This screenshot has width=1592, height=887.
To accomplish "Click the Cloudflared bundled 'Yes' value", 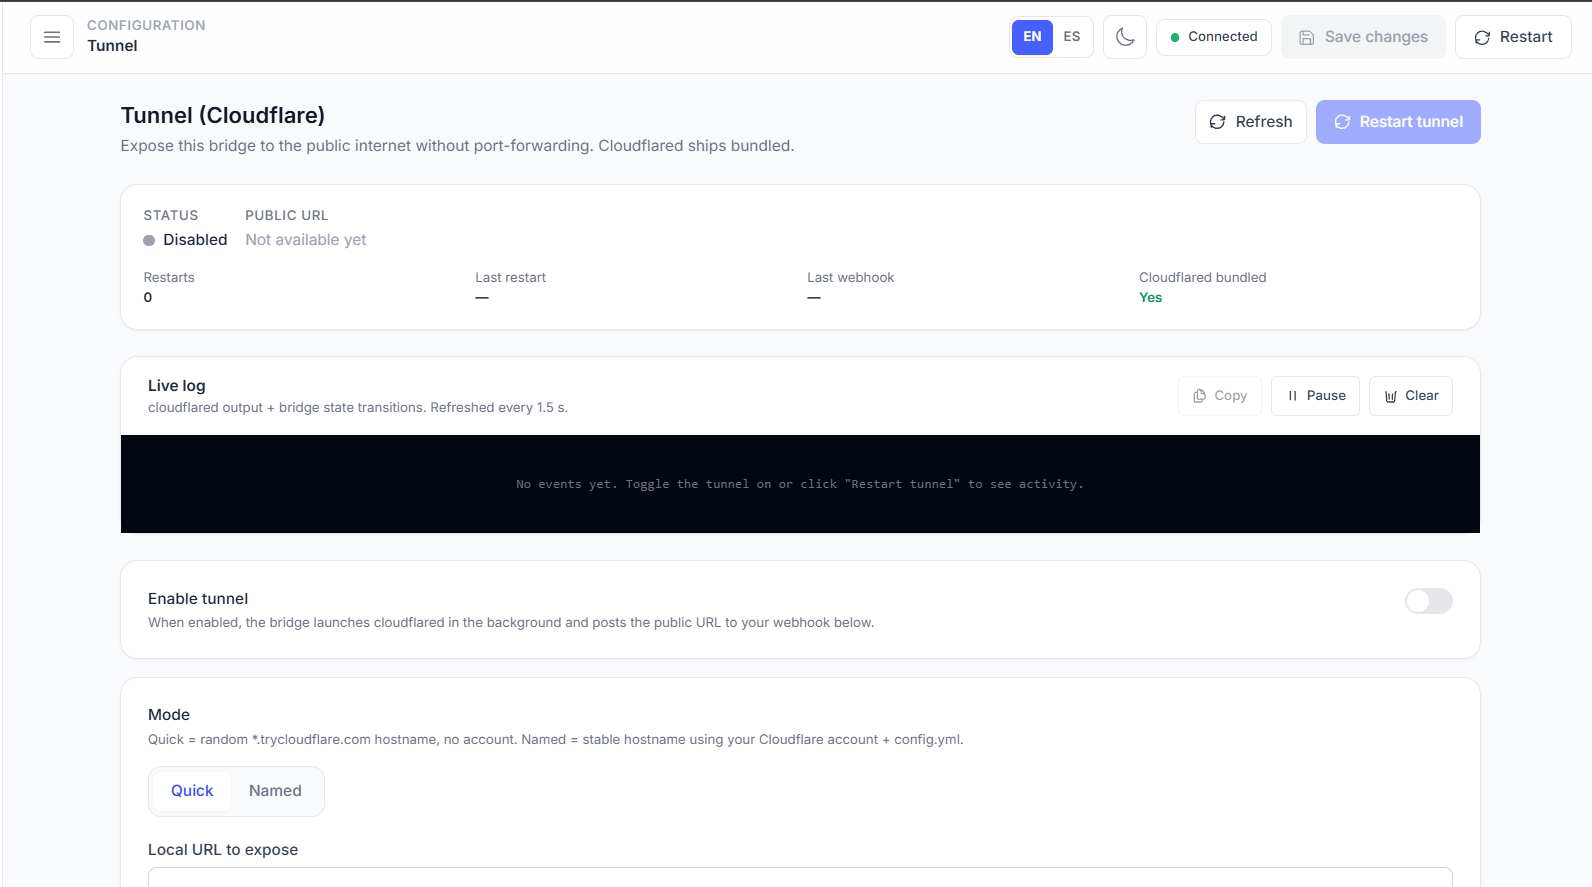I will coord(1150,298).
